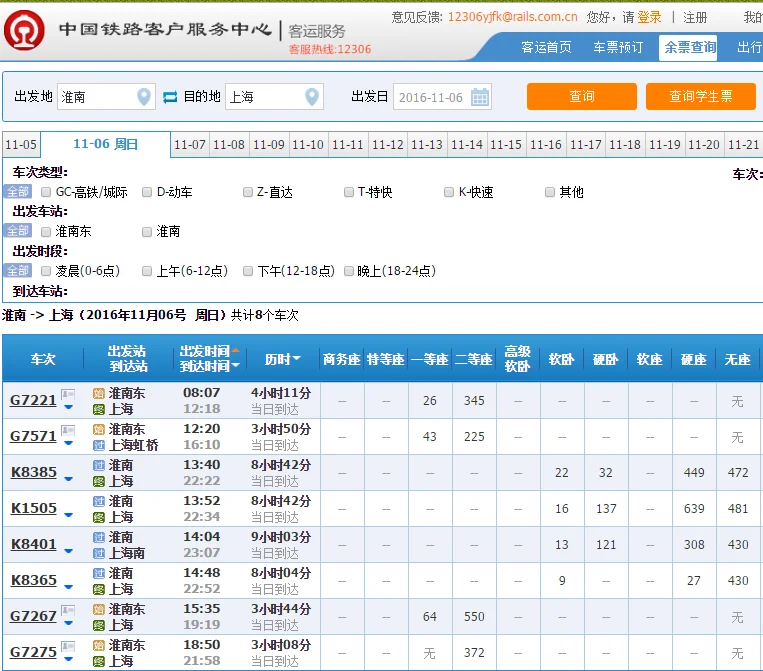
Task: Click the orange 查询 button
Action: tap(581, 96)
